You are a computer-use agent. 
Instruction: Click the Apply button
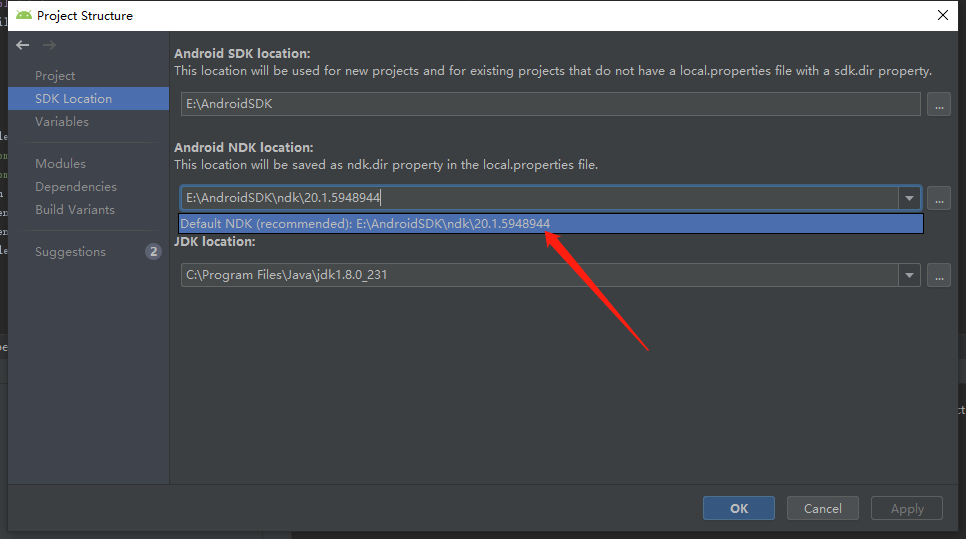click(907, 508)
